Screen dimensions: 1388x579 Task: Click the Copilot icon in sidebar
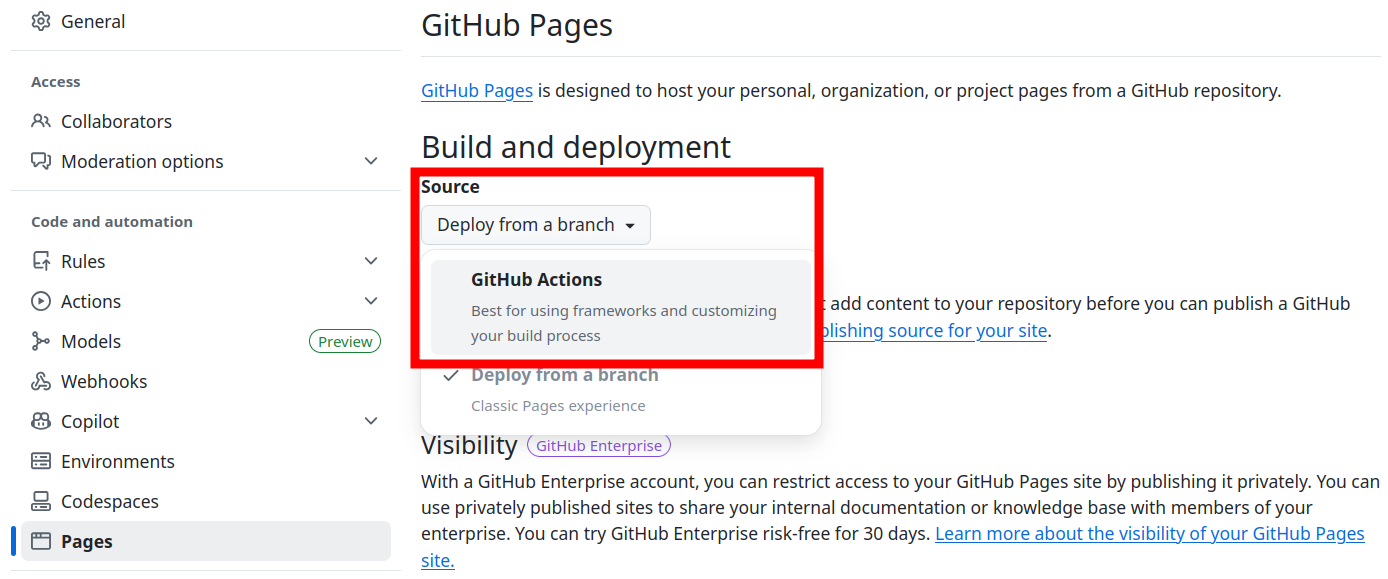tap(41, 421)
